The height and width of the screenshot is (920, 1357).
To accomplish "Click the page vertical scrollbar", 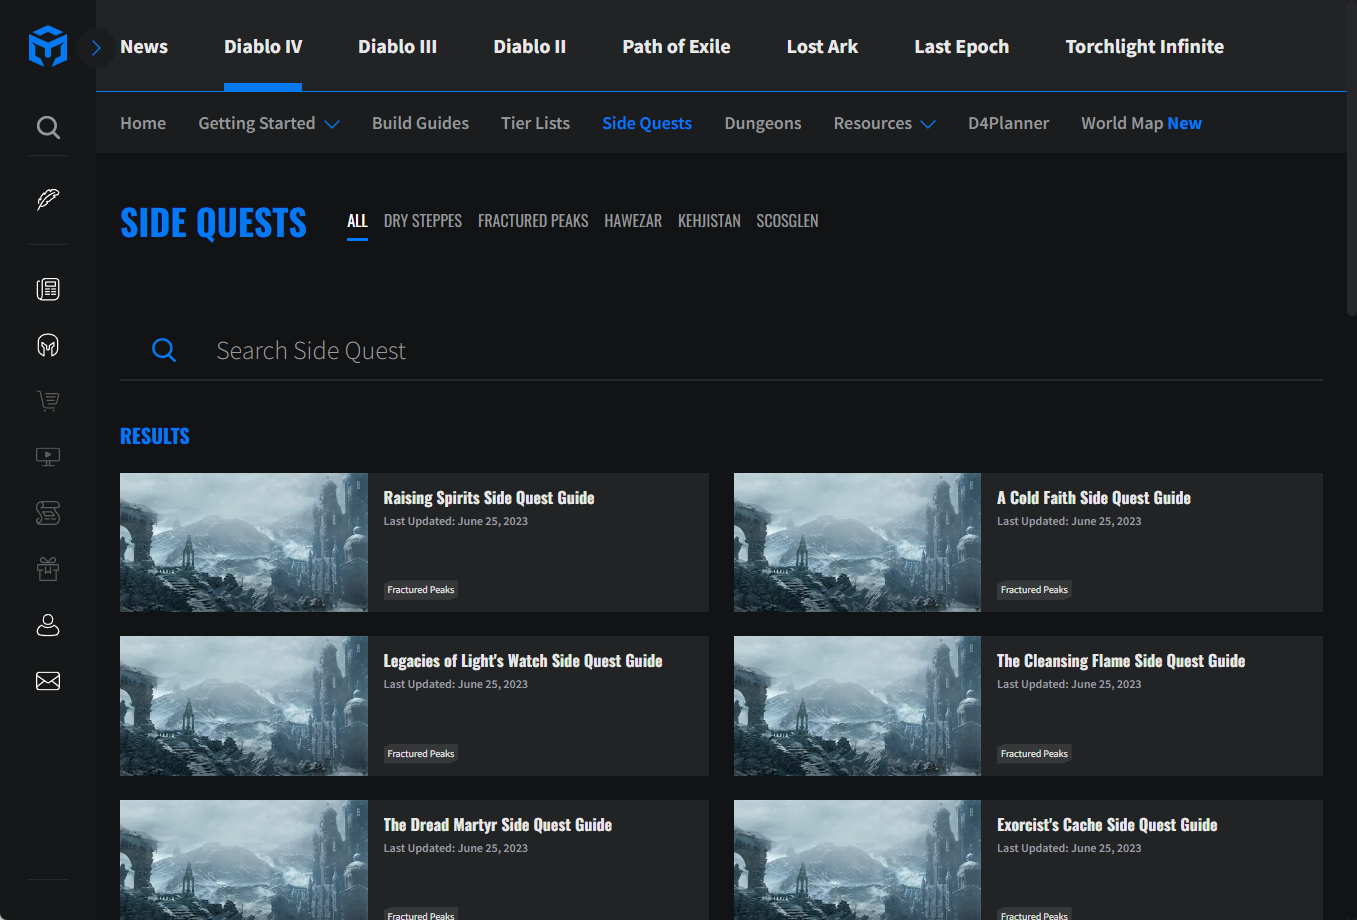I will [1351, 160].
